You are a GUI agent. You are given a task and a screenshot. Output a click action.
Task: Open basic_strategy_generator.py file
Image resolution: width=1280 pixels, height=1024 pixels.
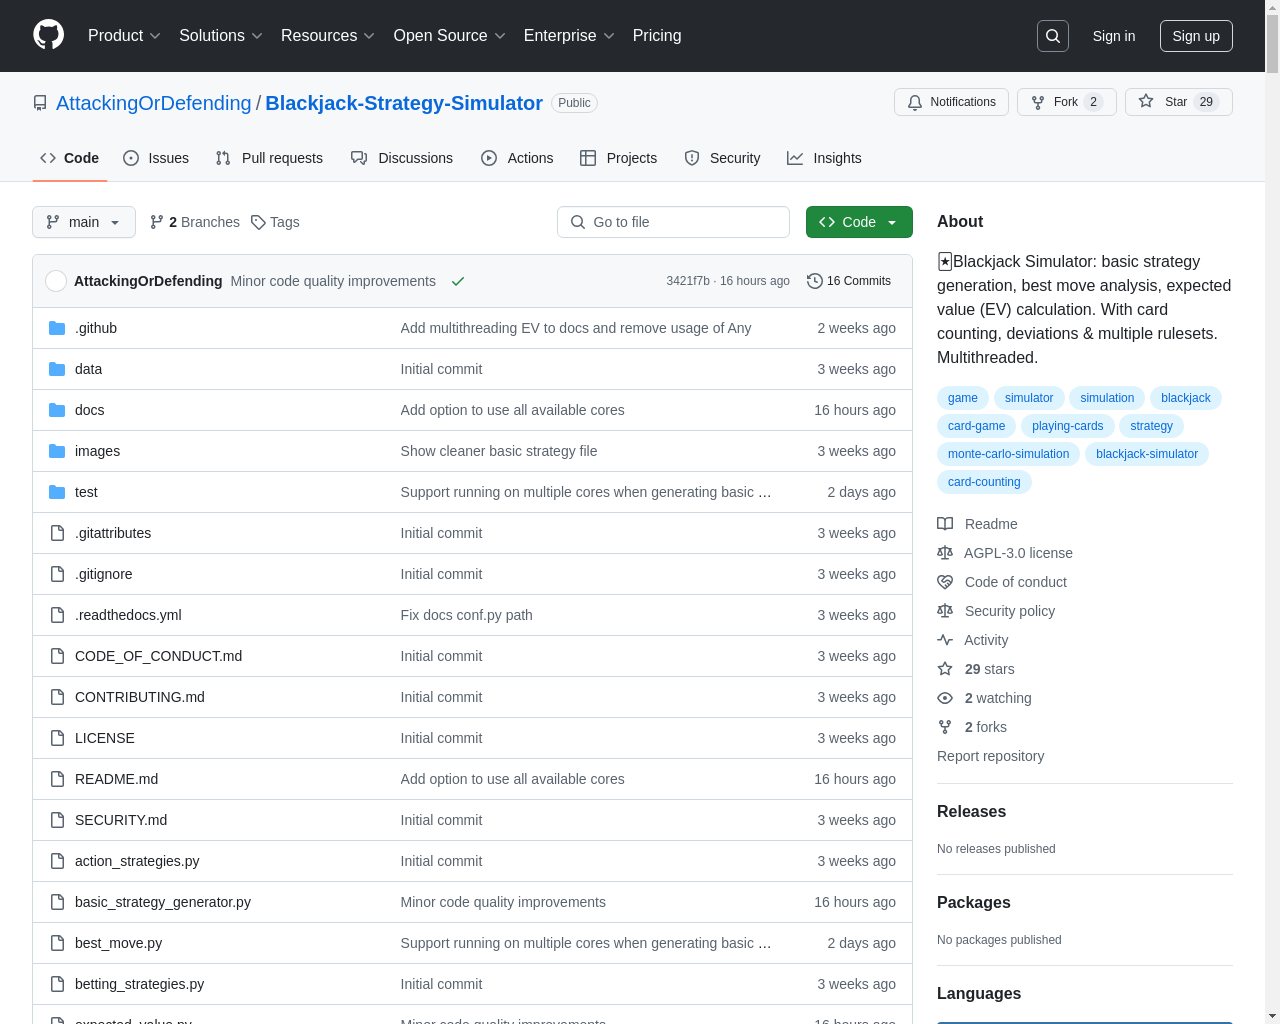pyautogui.click(x=163, y=902)
